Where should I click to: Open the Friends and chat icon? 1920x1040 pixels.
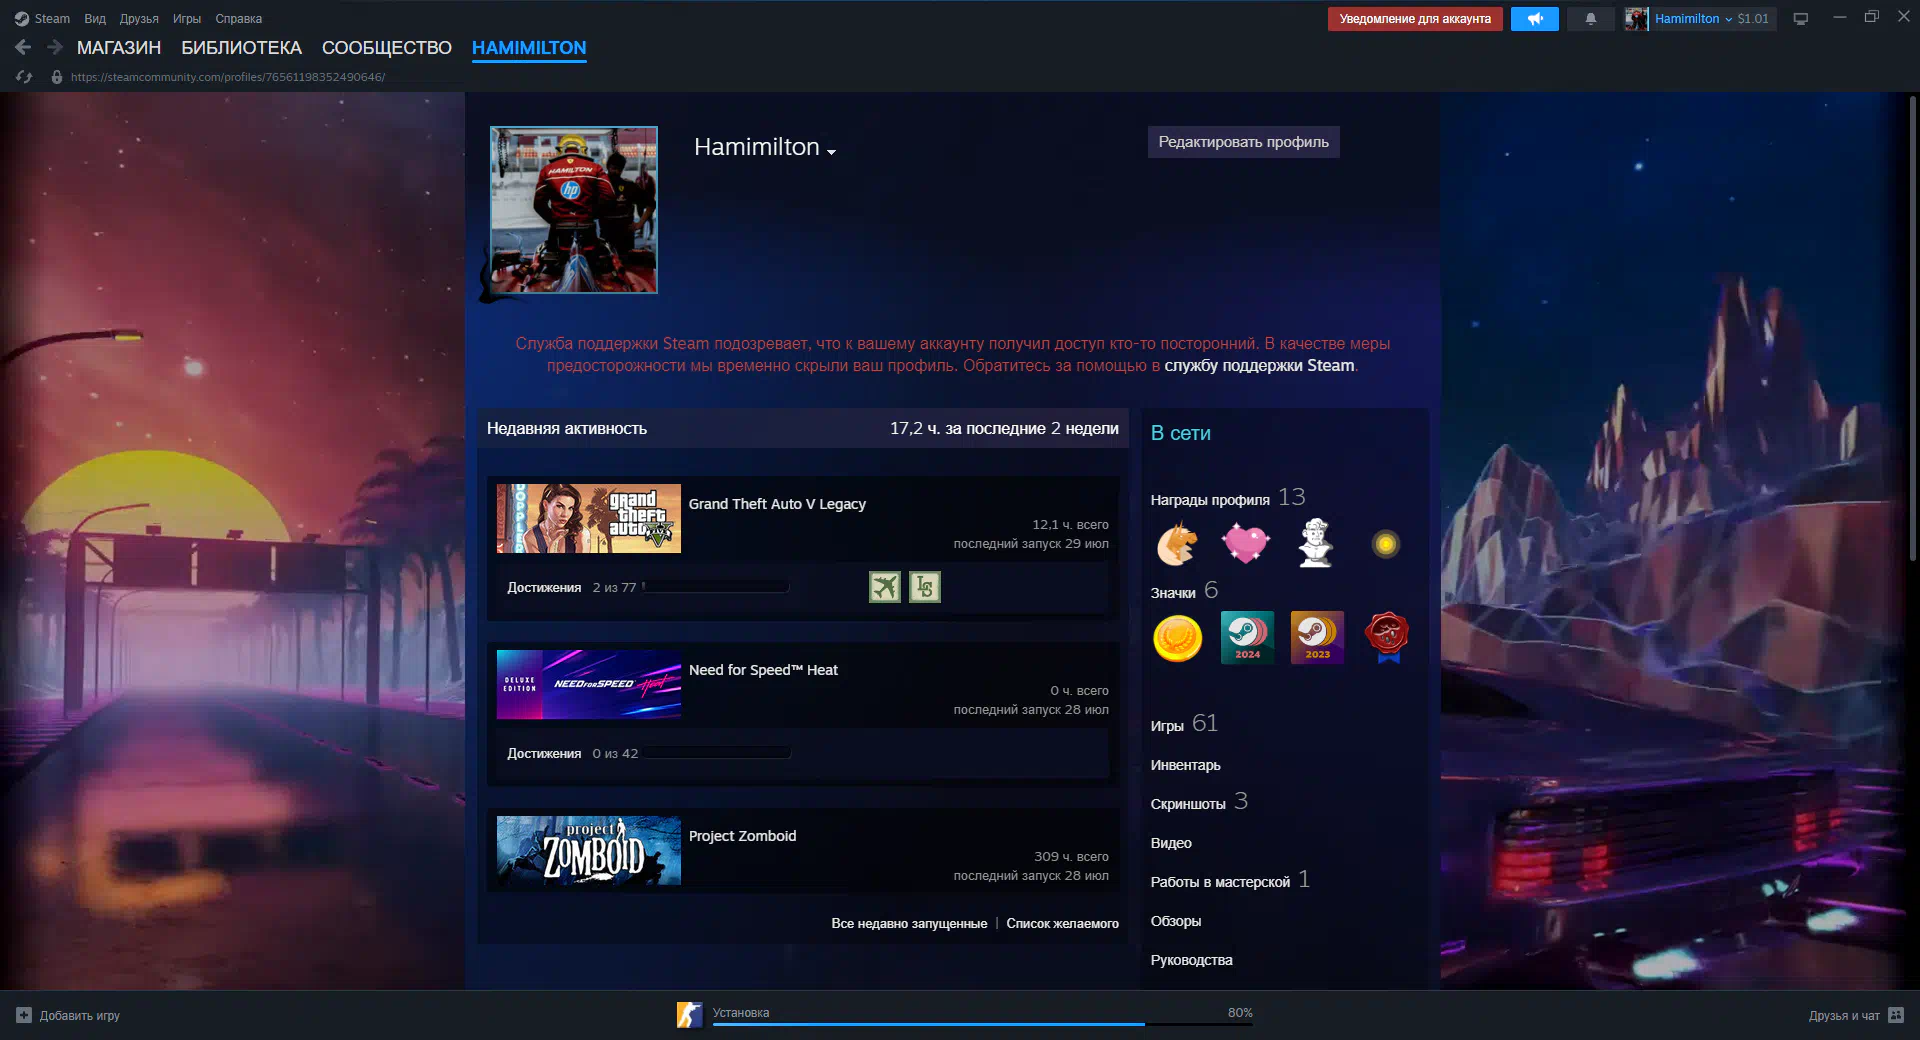pos(1896,1015)
